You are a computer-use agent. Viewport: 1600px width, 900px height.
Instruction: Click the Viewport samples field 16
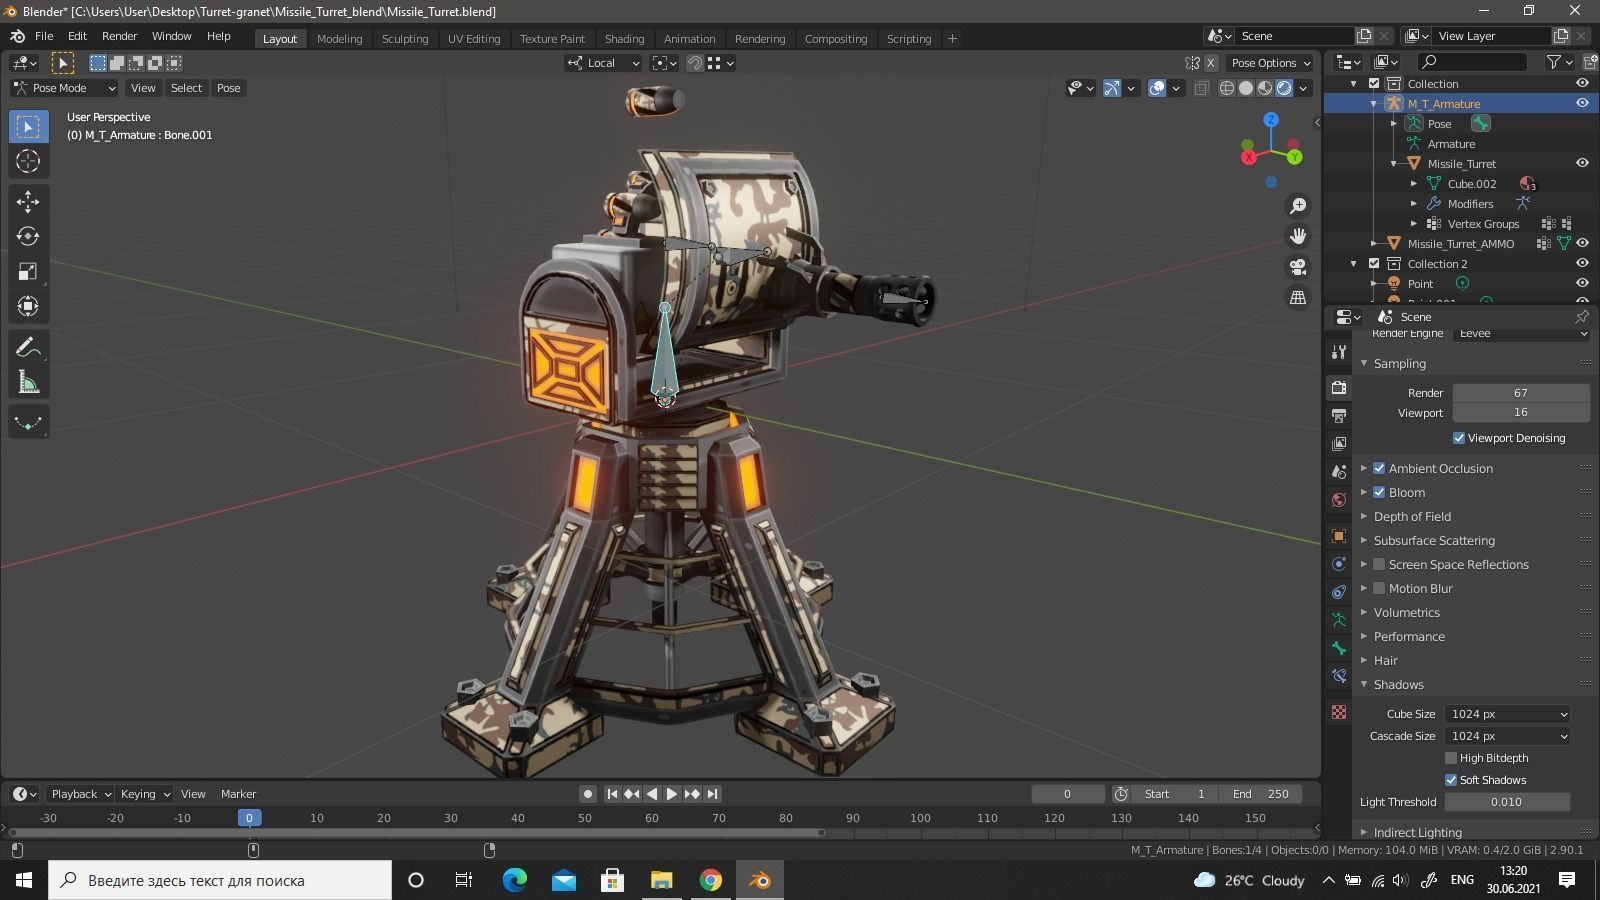click(1521, 413)
